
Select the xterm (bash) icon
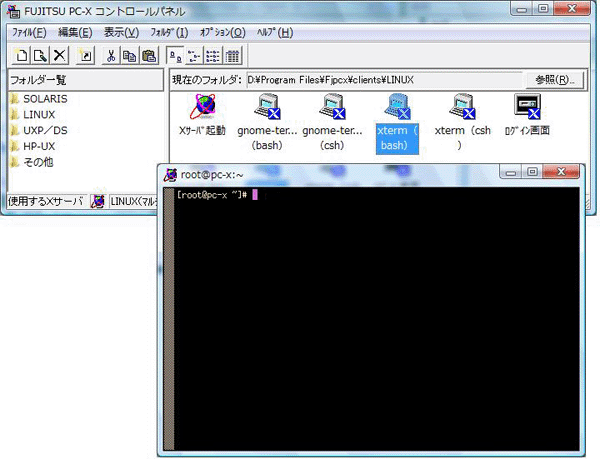click(x=397, y=124)
